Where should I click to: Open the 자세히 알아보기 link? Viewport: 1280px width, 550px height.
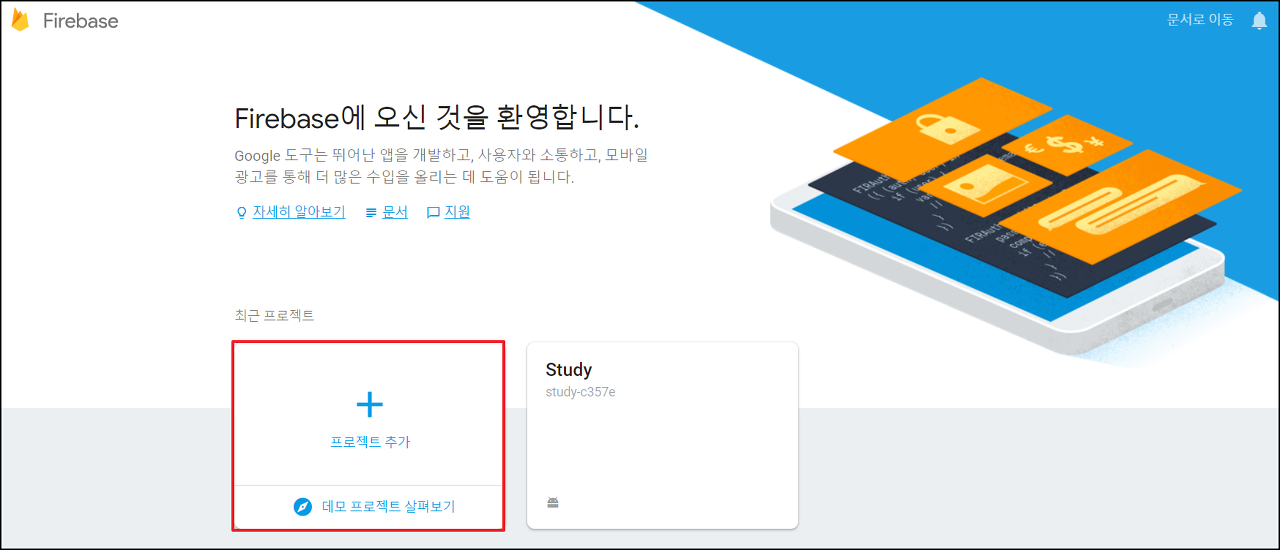pos(299,212)
